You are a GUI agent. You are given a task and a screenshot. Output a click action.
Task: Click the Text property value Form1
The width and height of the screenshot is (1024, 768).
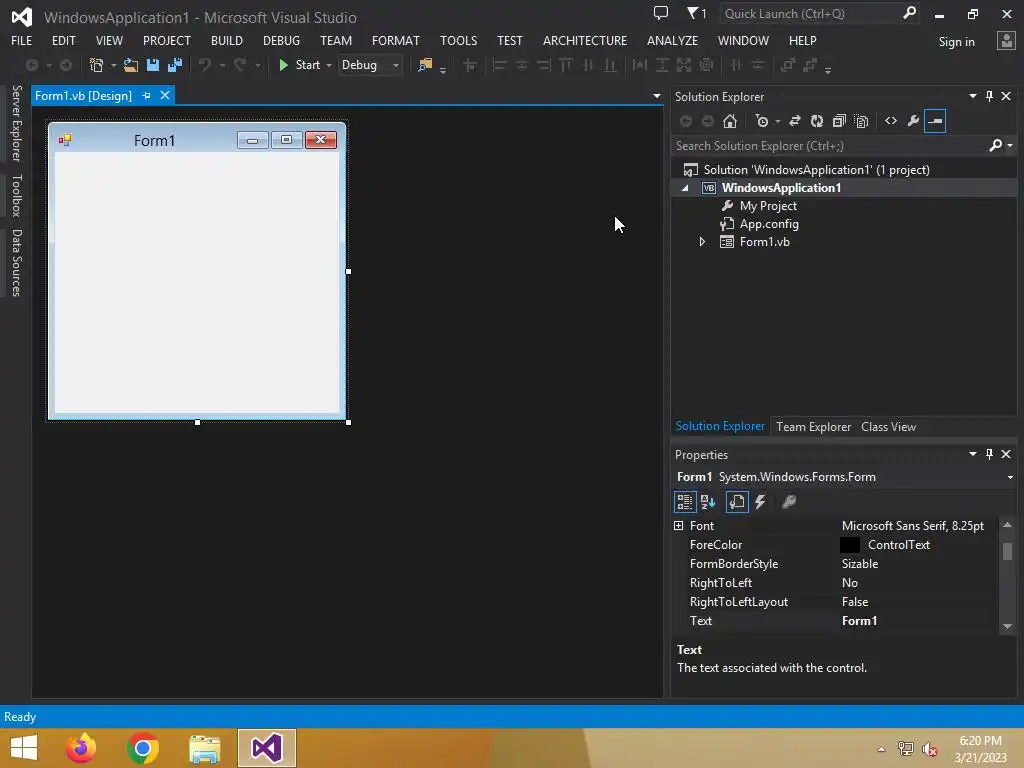[859, 620]
